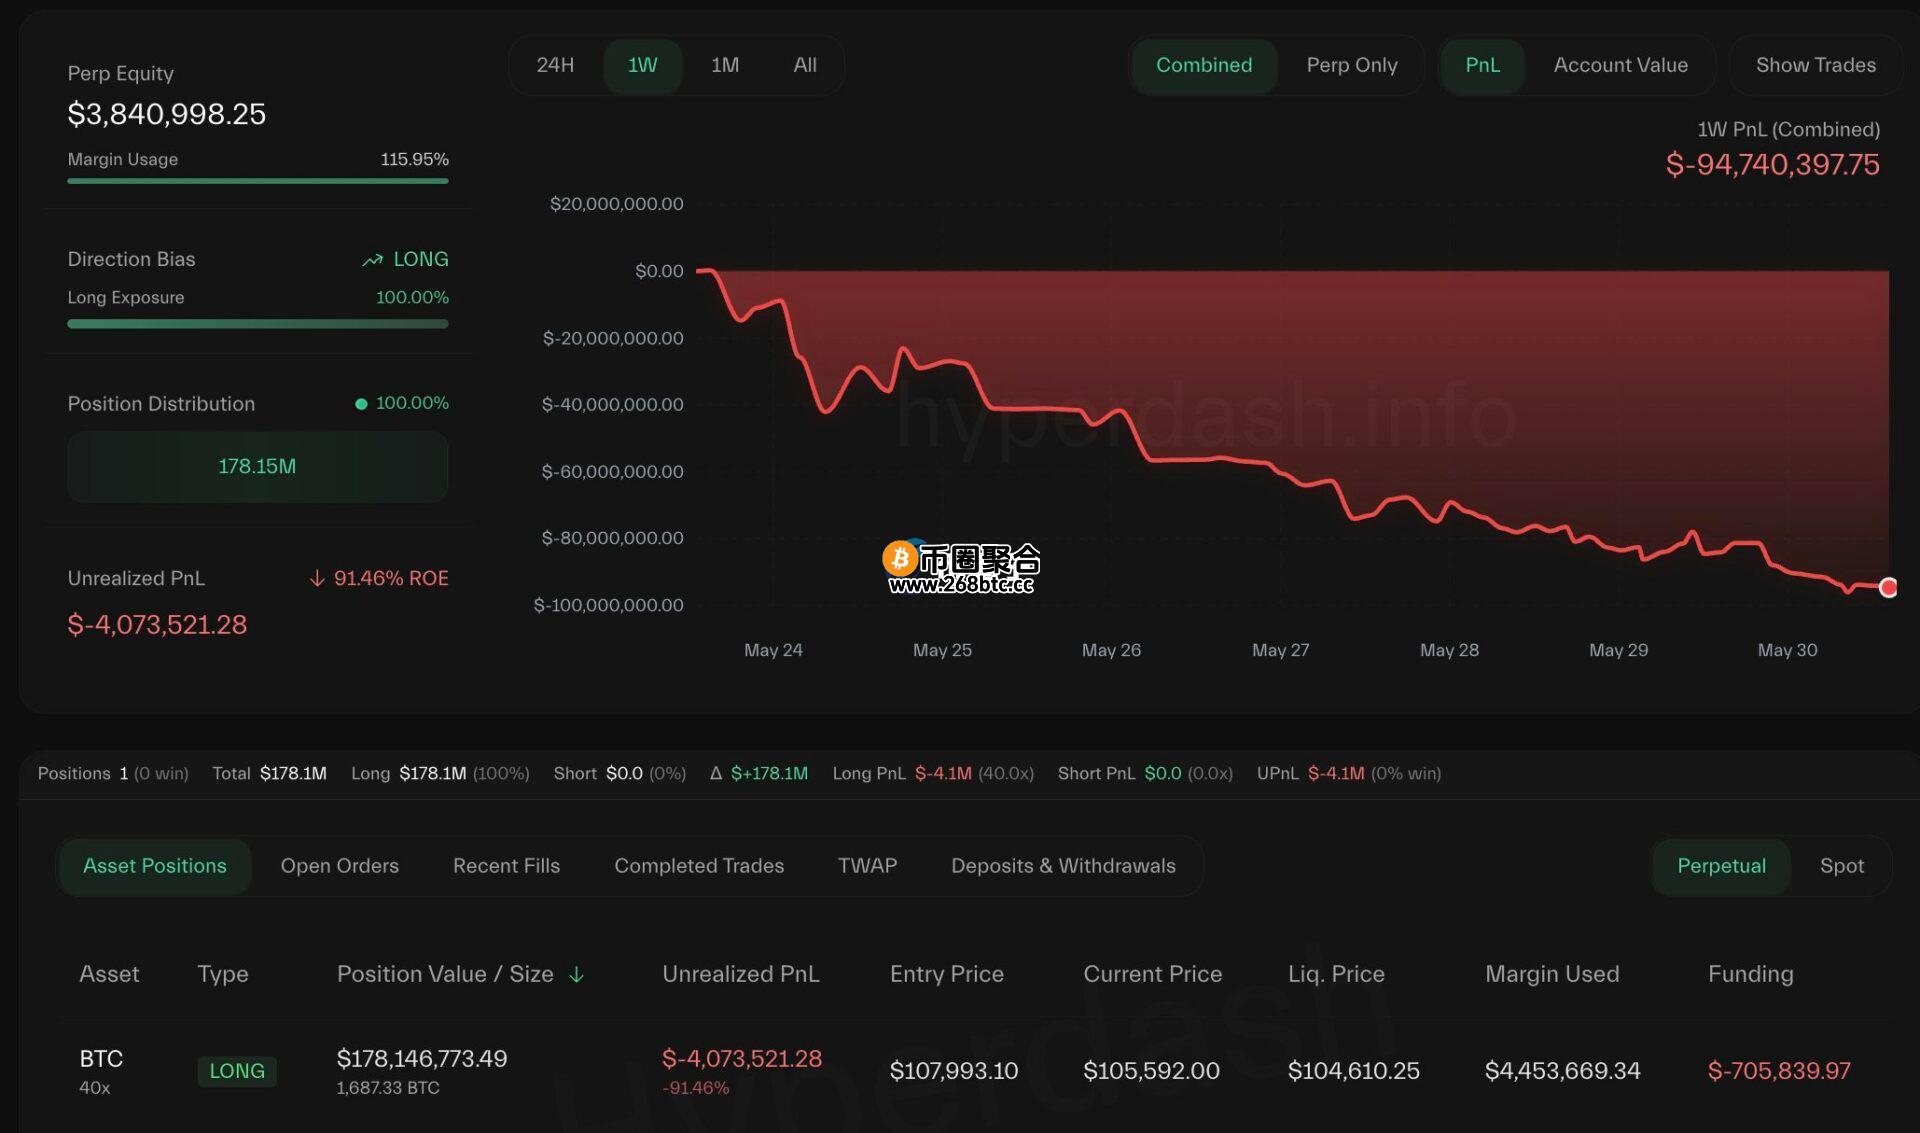Select the 24H time range
The width and height of the screenshot is (1920, 1133).
[x=555, y=65]
